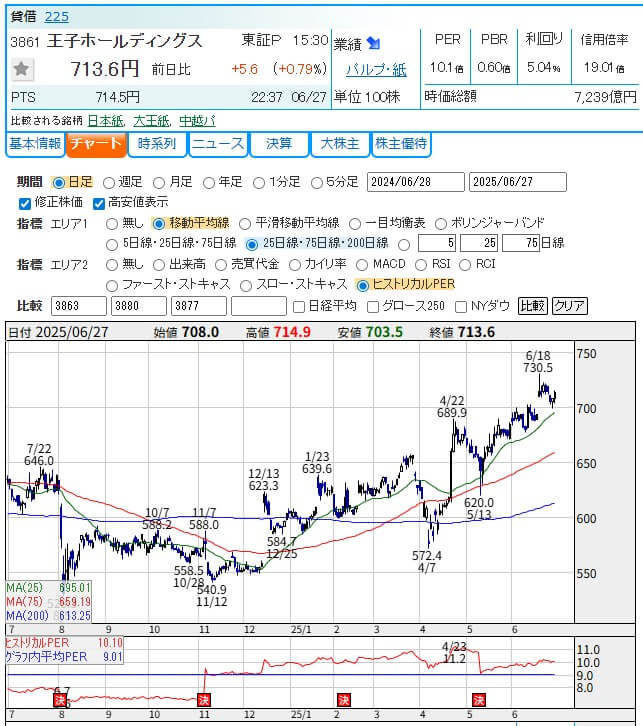Open the 日本紙 comparison stock link

(106, 121)
